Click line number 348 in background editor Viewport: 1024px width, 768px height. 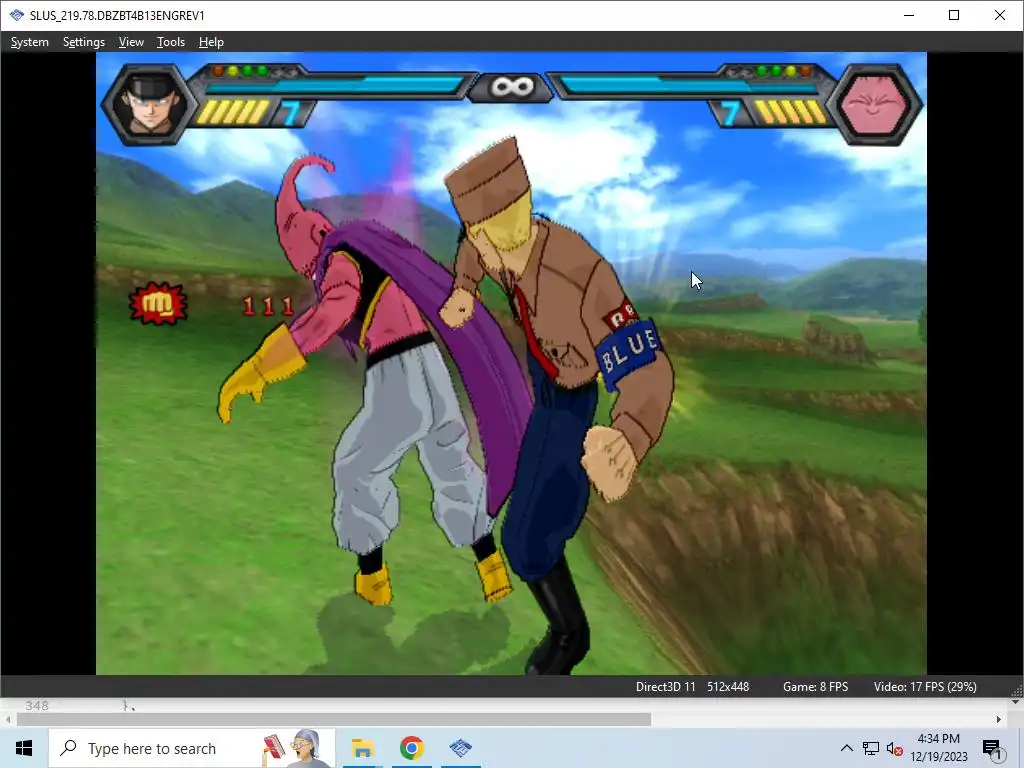(37, 705)
